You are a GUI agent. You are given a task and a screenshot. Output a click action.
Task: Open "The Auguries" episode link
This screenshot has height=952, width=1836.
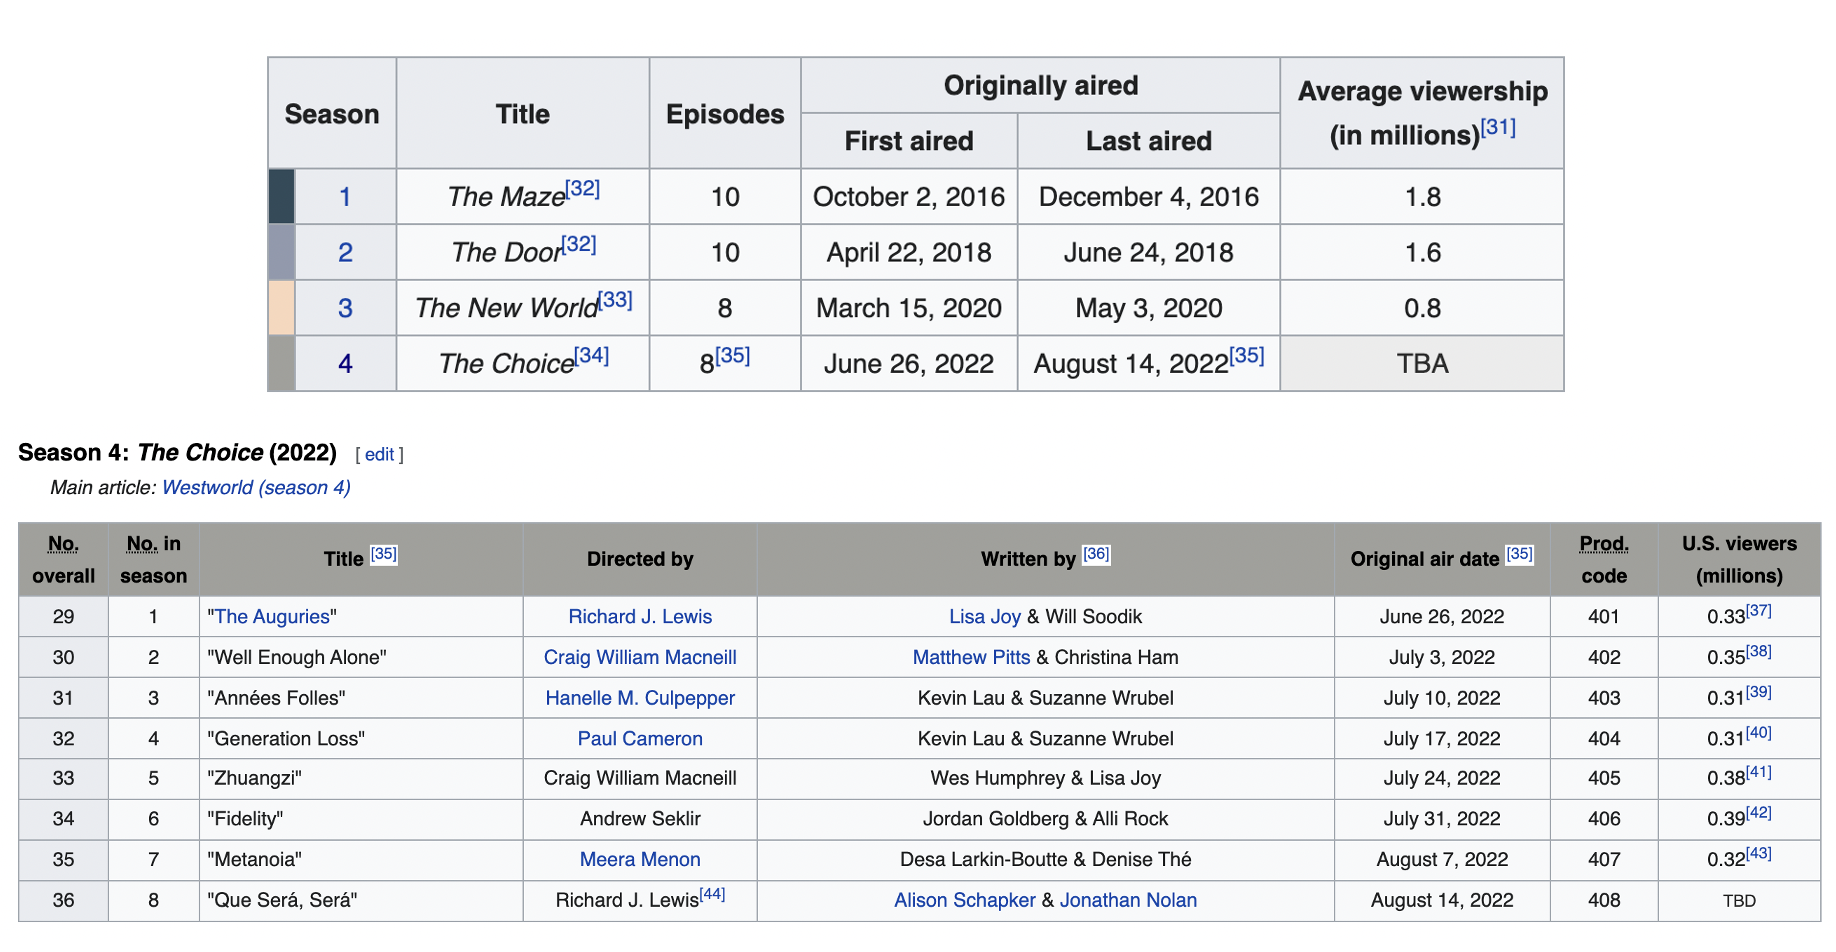272,617
